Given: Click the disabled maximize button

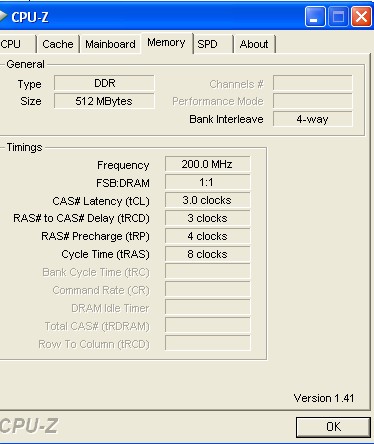Looking at the screenshot, I should point(338,17).
